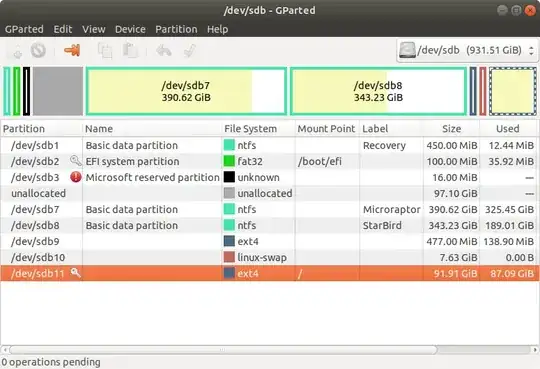Screen dimensions: 540x369
Task: Select gray unallocated block in disk map
Action: (x=58, y=91)
